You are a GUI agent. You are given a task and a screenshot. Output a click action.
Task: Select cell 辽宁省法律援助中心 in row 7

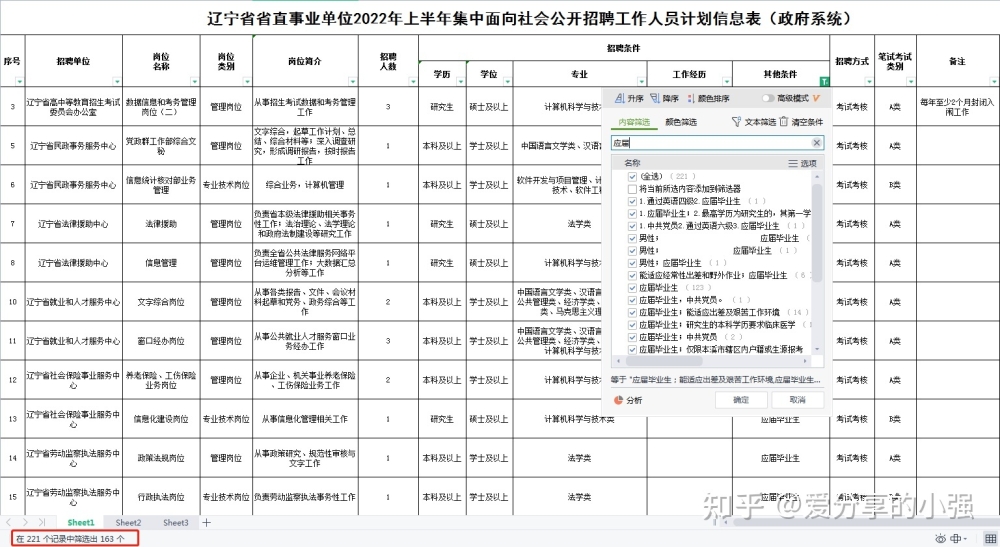[x=73, y=224]
